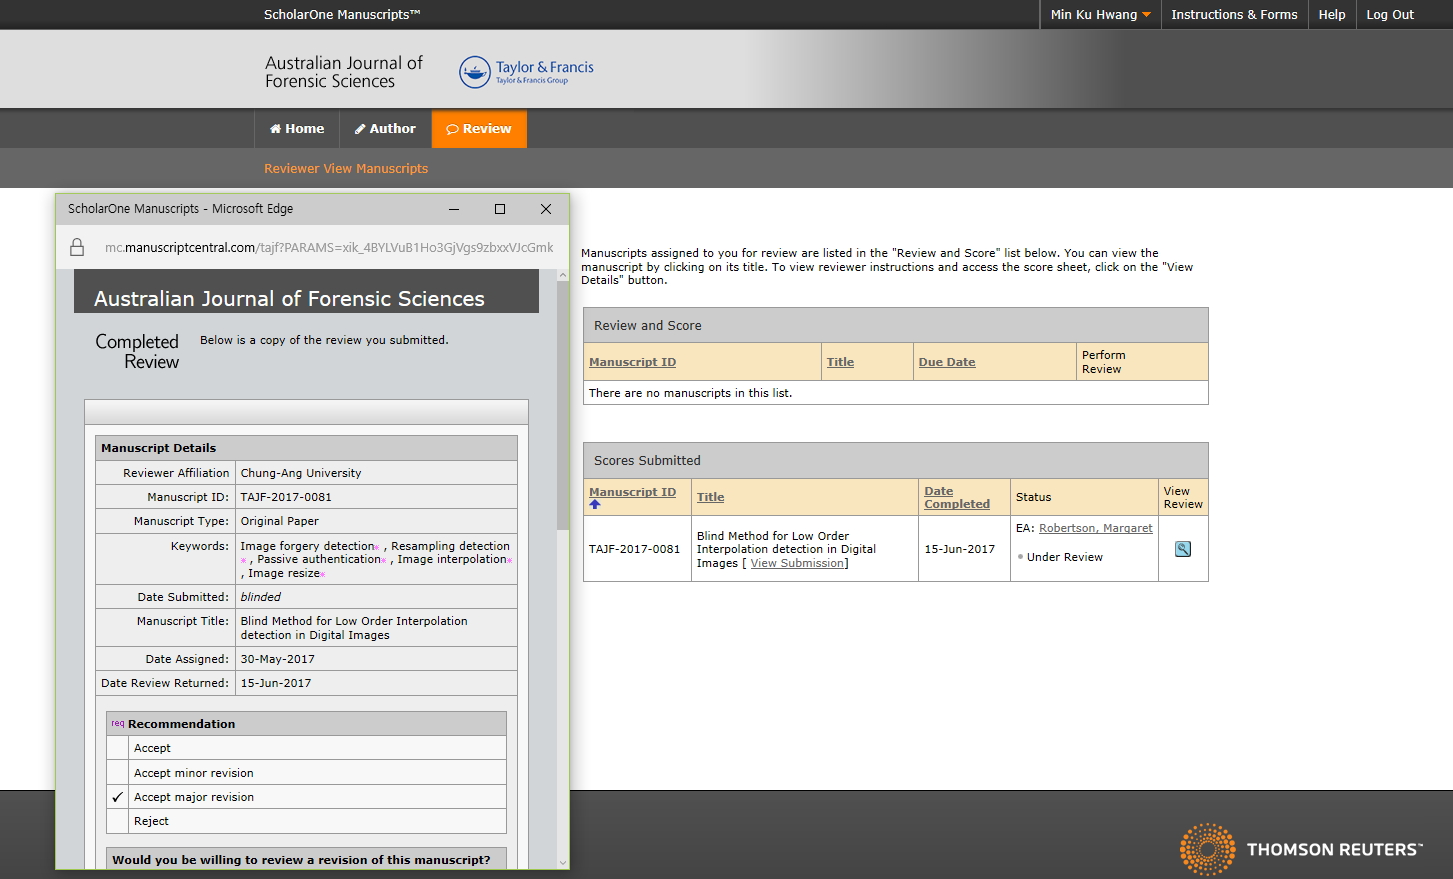Select the Review tab
The height and width of the screenshot is (879, 1453).
coord(479,129)
